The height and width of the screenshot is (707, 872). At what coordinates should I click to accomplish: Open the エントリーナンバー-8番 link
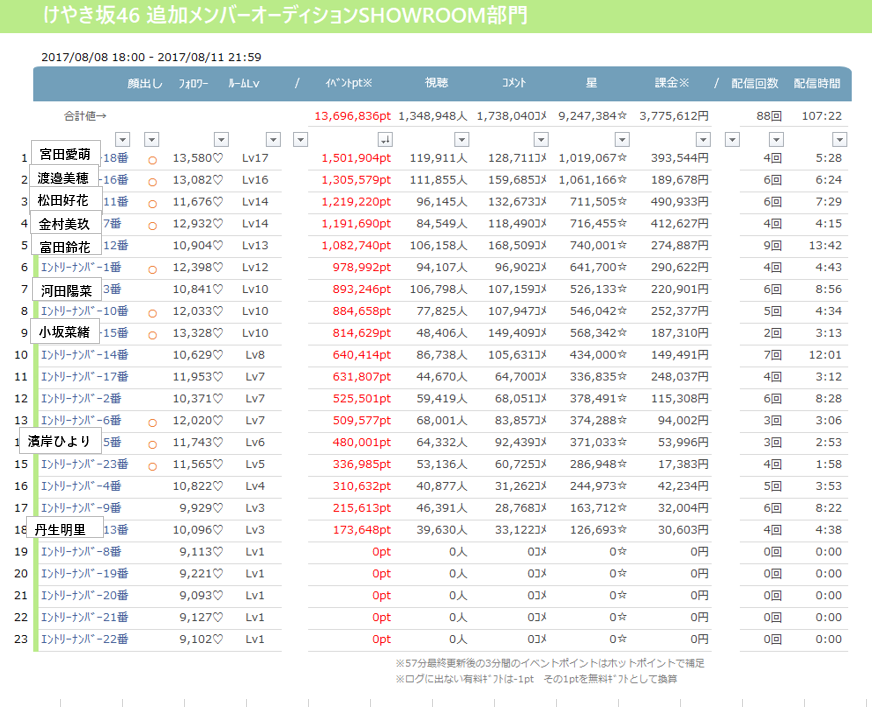click(81, 552)
